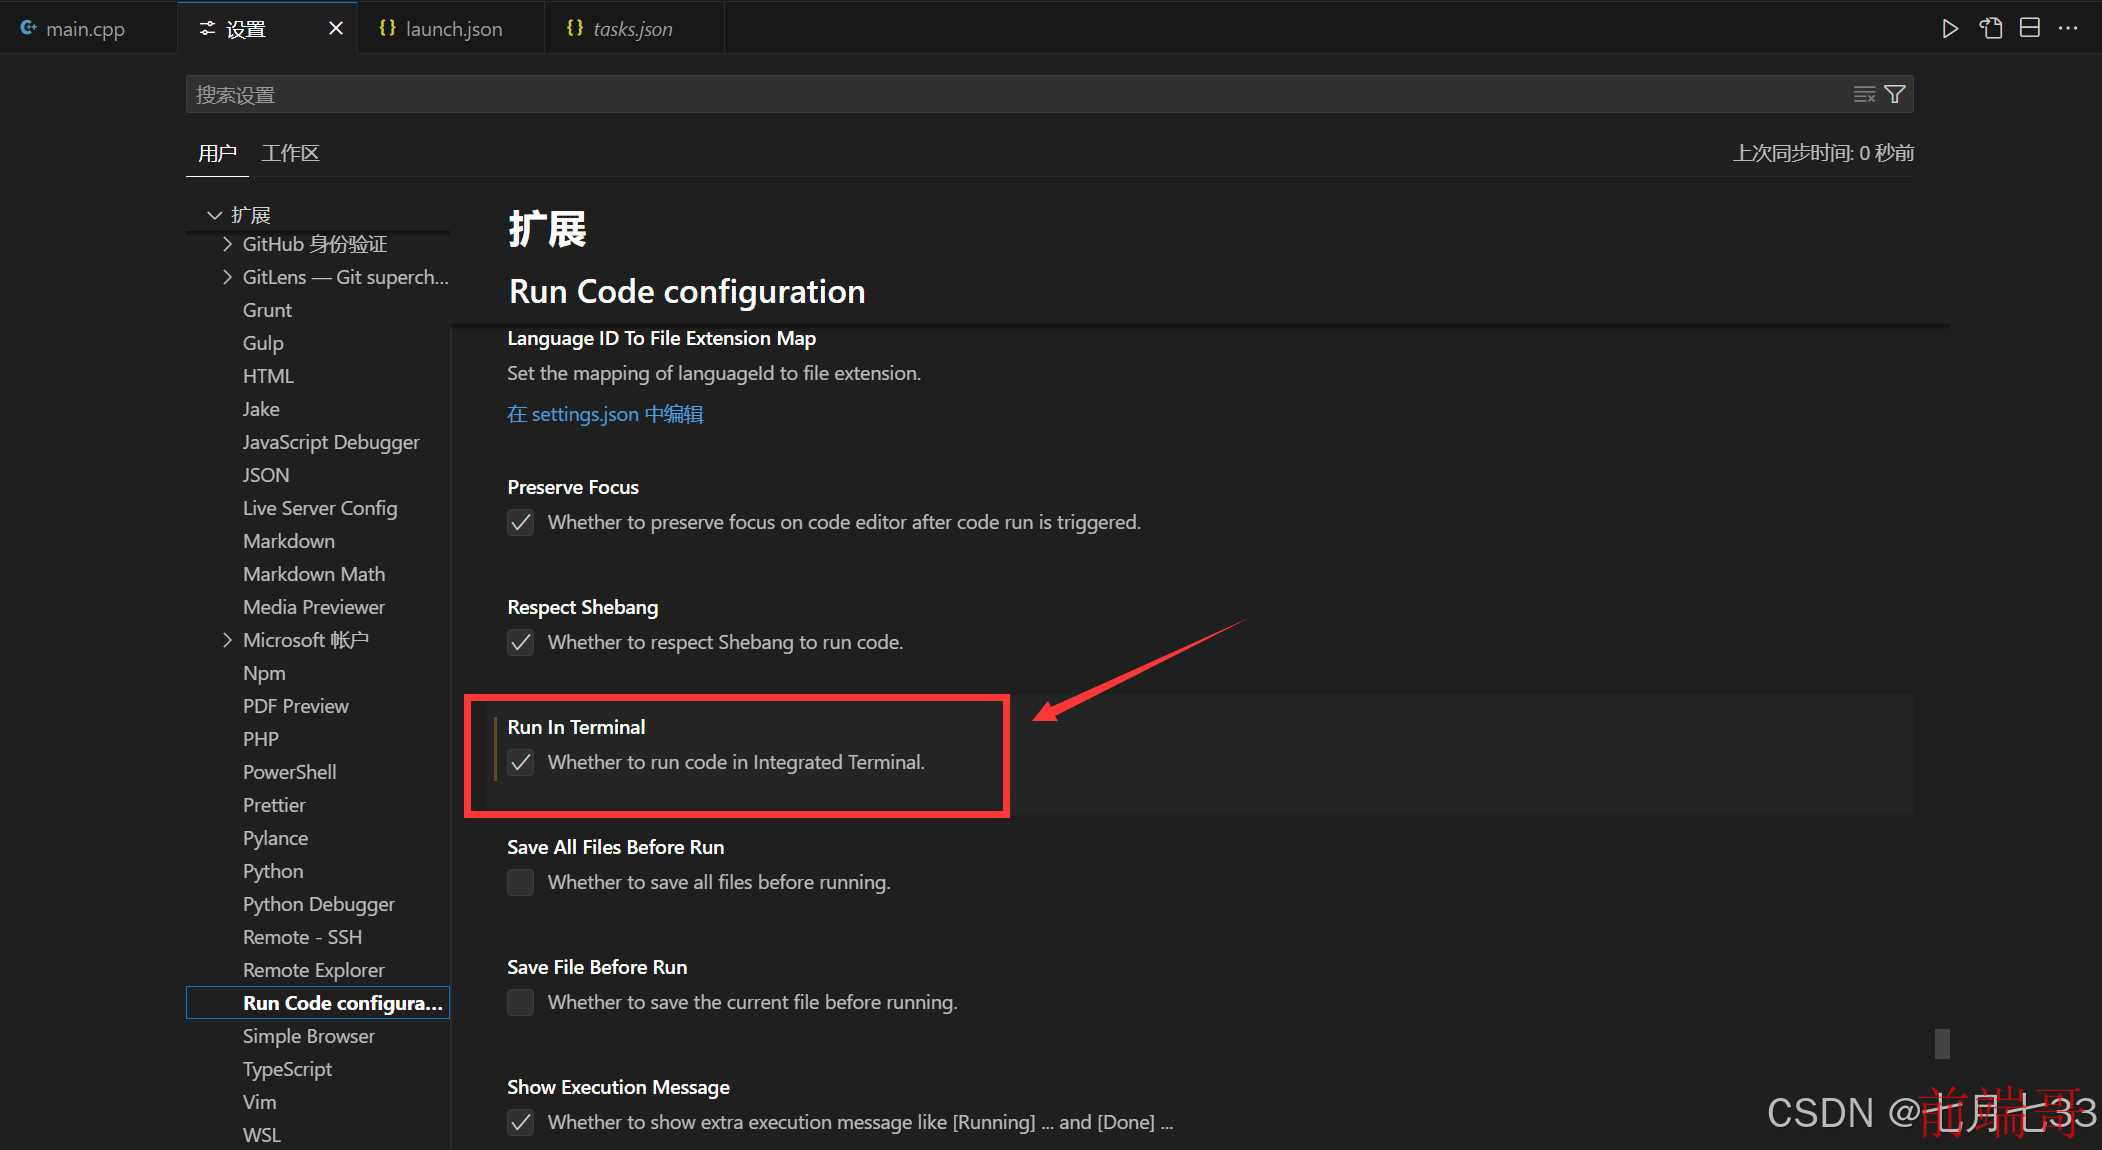Open Live Server Config settings

tap(318, 508)
